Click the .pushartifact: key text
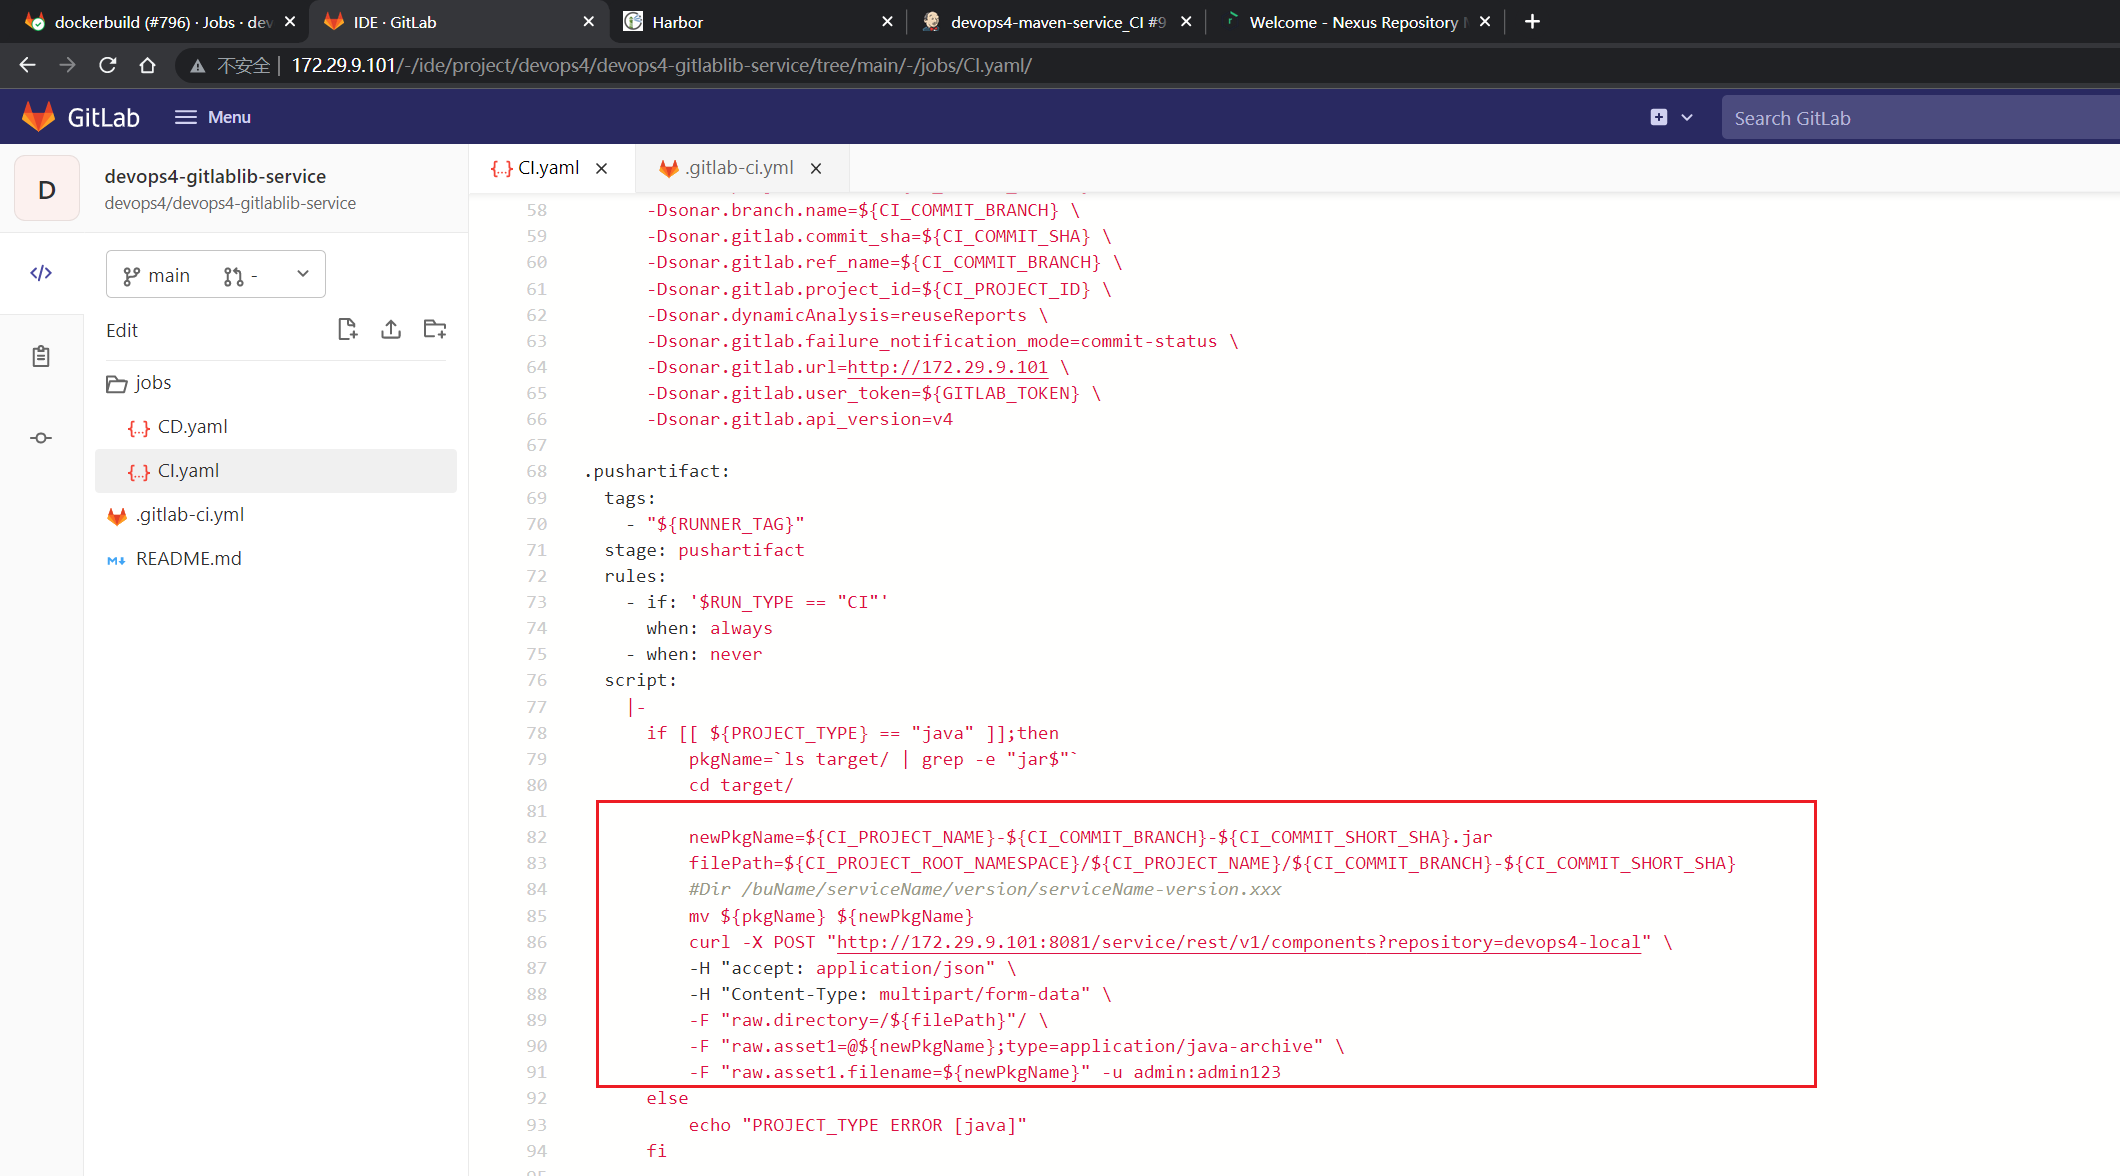2120x1176 pixels. [x=657, y=471]
